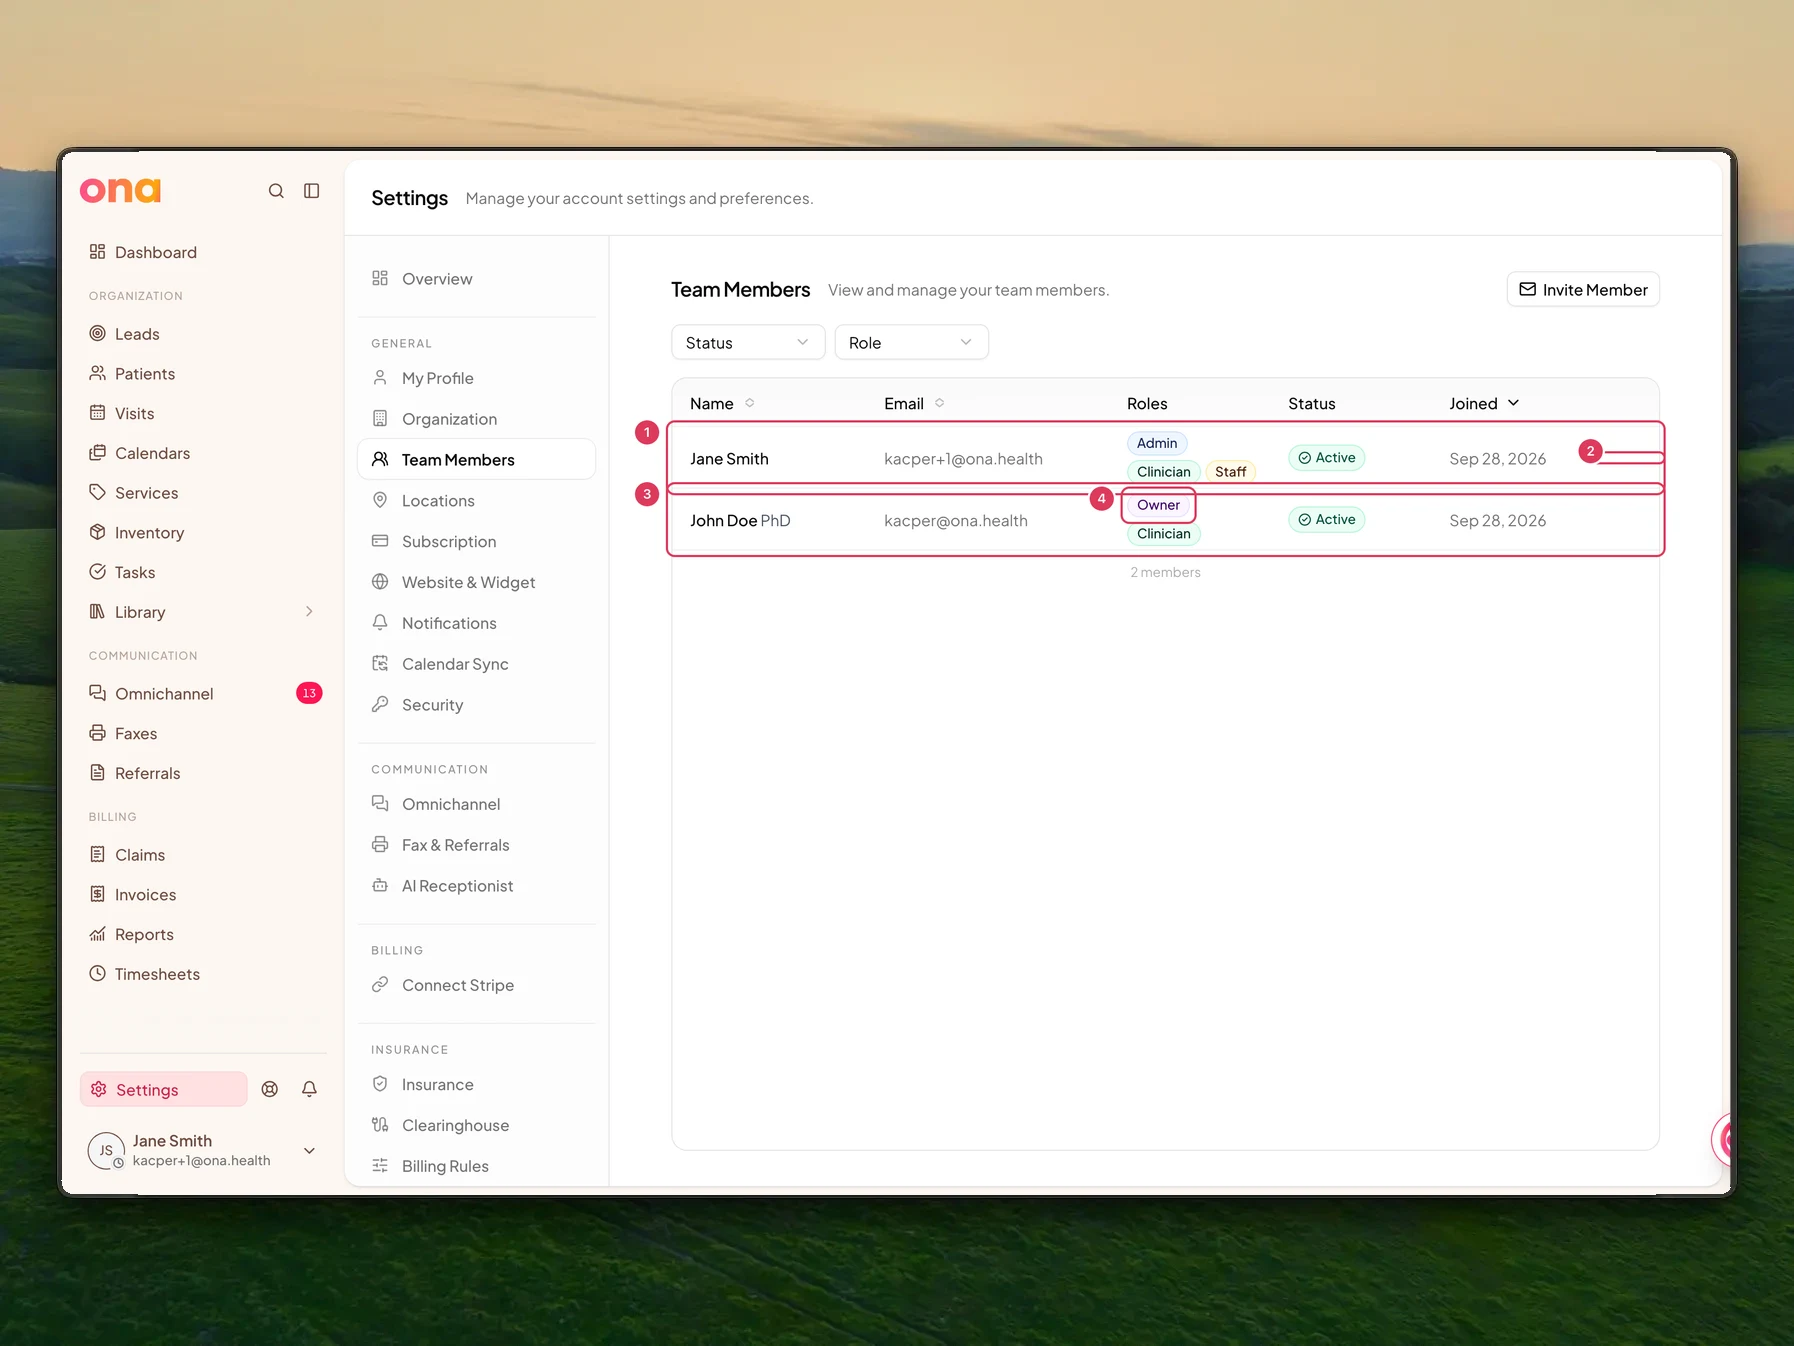Click the search magnifier icon in sidebar

pos(276,191)
